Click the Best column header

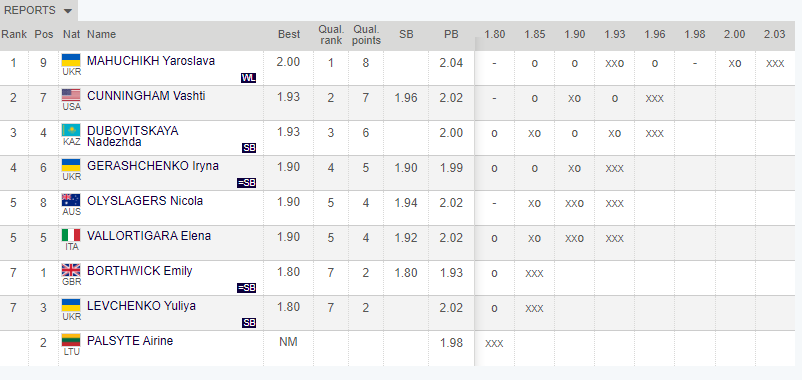pyautogui.click(x=289, y=34)
